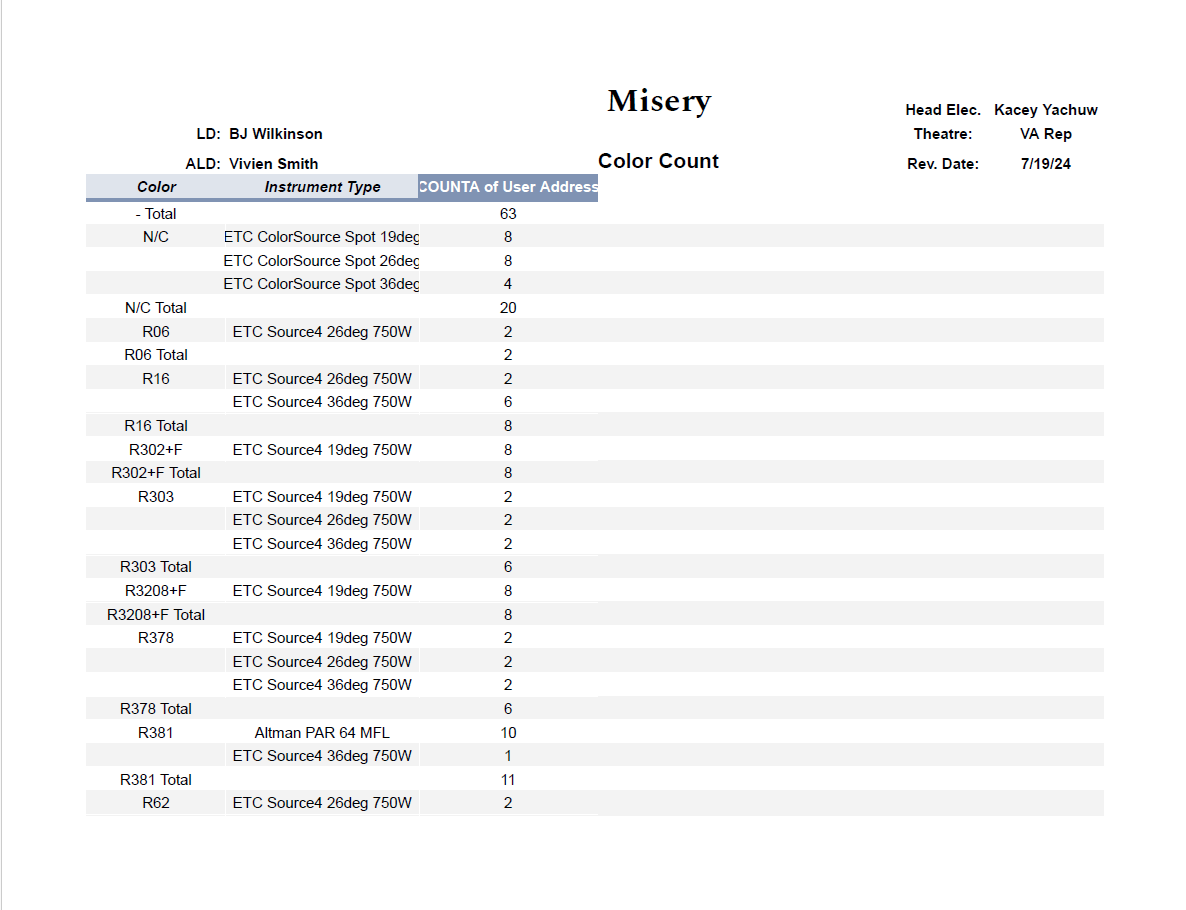Click R62 row ETC Source4 26deg 750W
This screenshot has width=1186, height=910.
(x=322, y=803)
